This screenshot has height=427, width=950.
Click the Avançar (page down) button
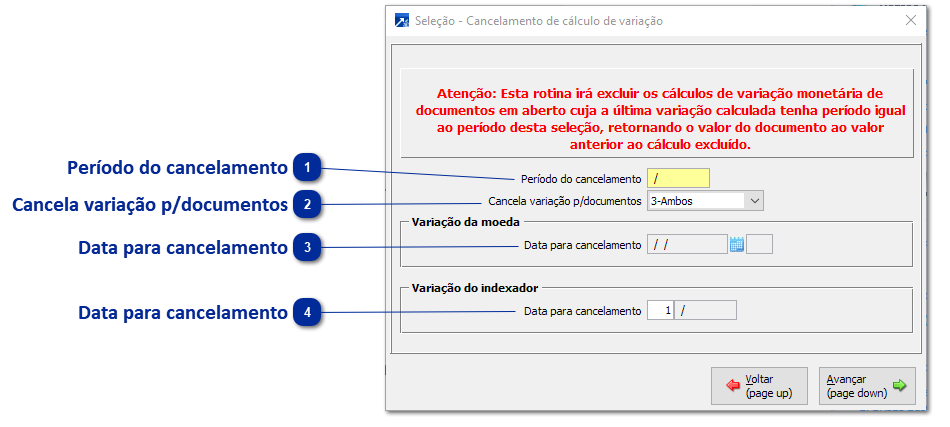coord(867,386)
